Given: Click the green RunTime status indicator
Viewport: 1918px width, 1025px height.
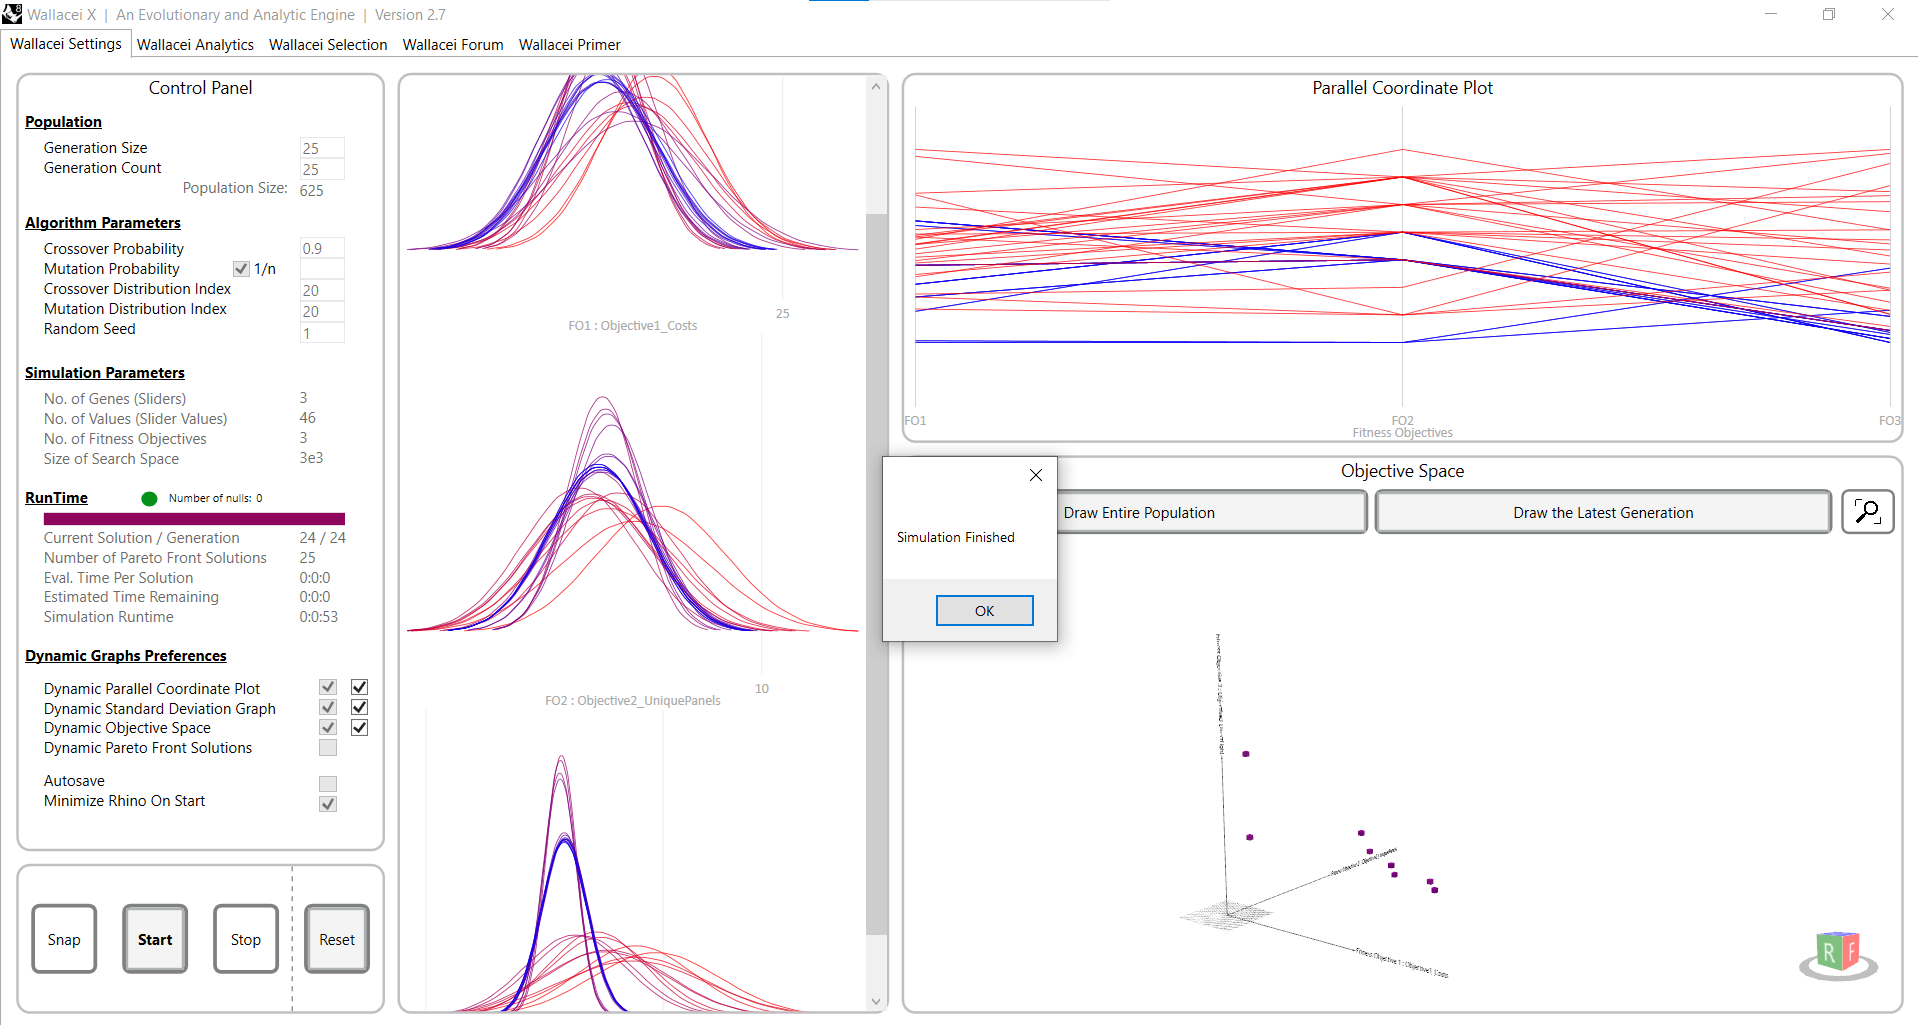Looking at the screenshot, I should [x=149, y=498].
